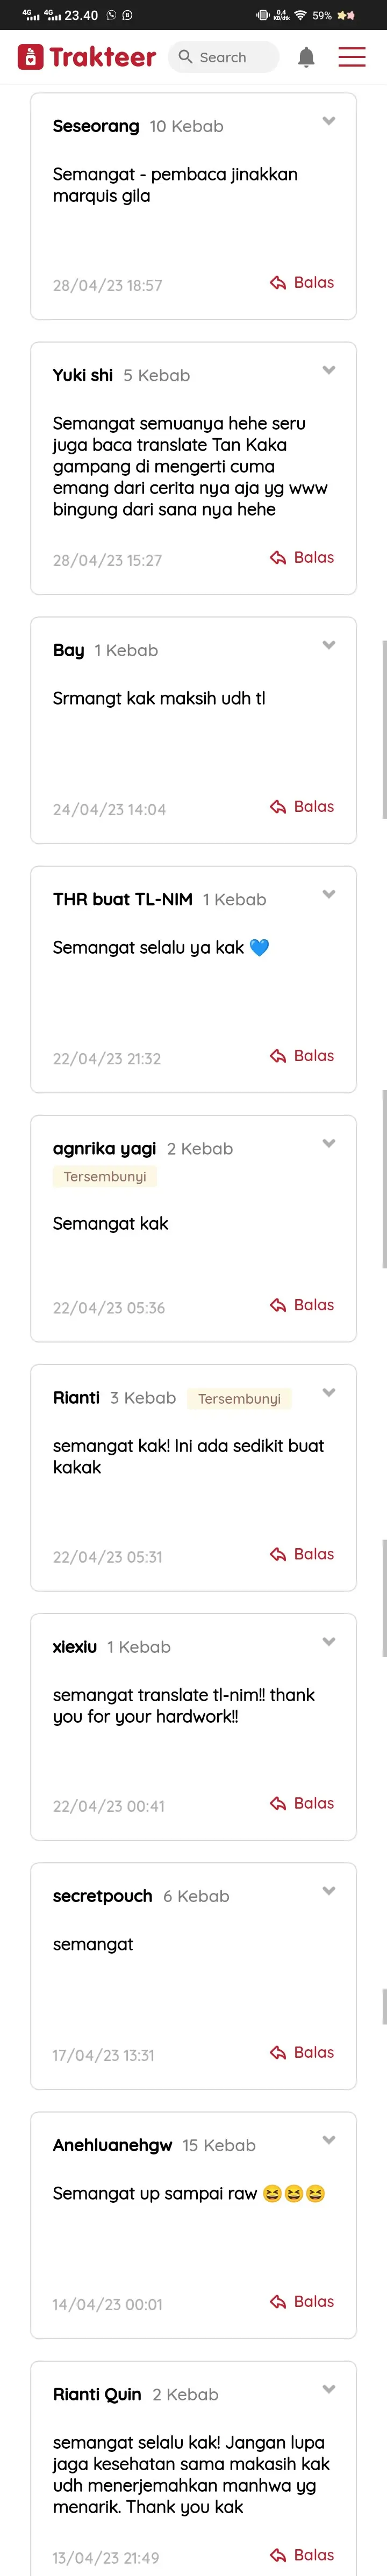Reply to agnrika yagi's message
387x2576 pixels.
[x=302, y=1305]
